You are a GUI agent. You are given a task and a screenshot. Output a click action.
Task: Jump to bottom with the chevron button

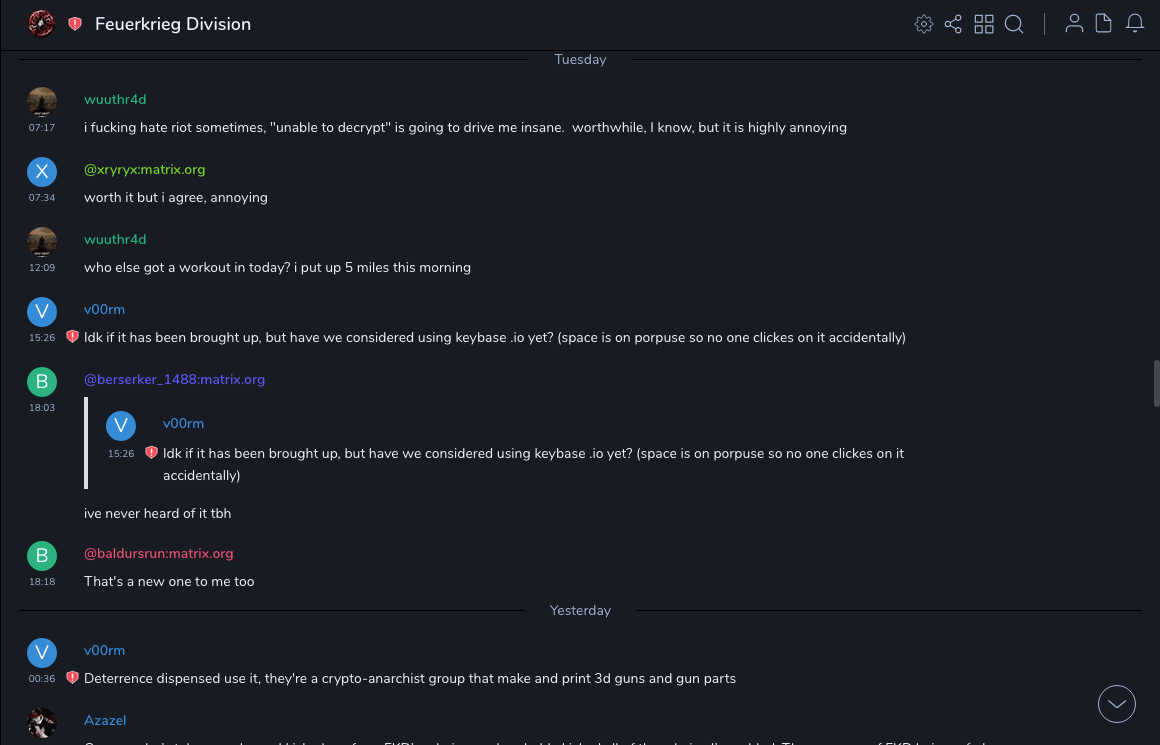click(x=1117, y=704)
